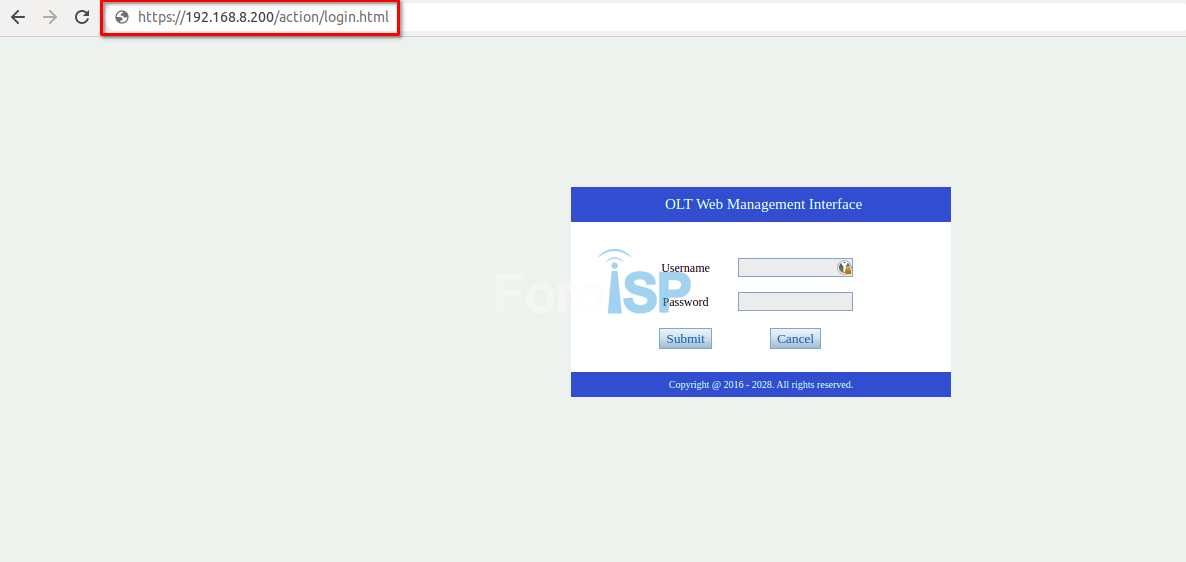
Task: Click the greyed forward arrow button
Action: click(50, 17)
